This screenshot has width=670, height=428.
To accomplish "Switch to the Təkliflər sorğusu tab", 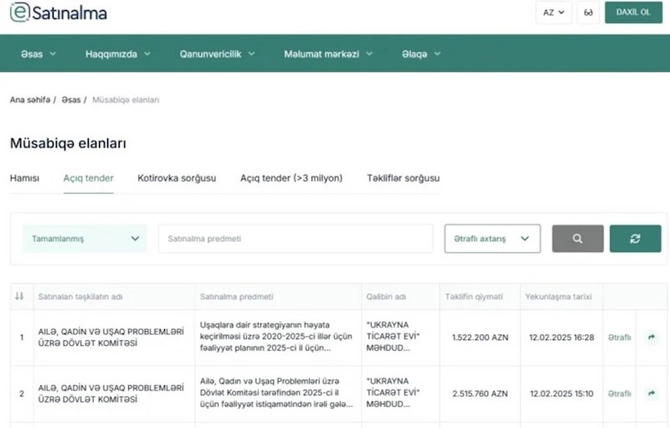I will tap(403, 178).
